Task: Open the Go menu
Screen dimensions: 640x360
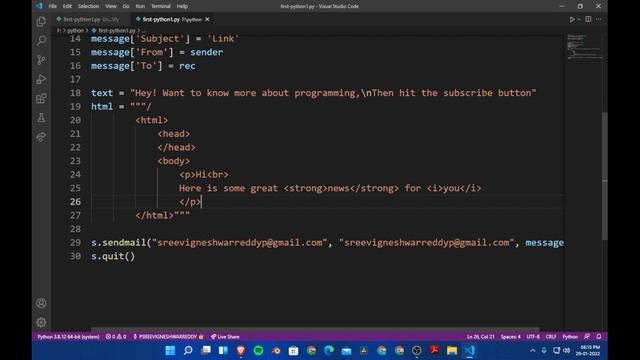Action: [x=126, y=6]
